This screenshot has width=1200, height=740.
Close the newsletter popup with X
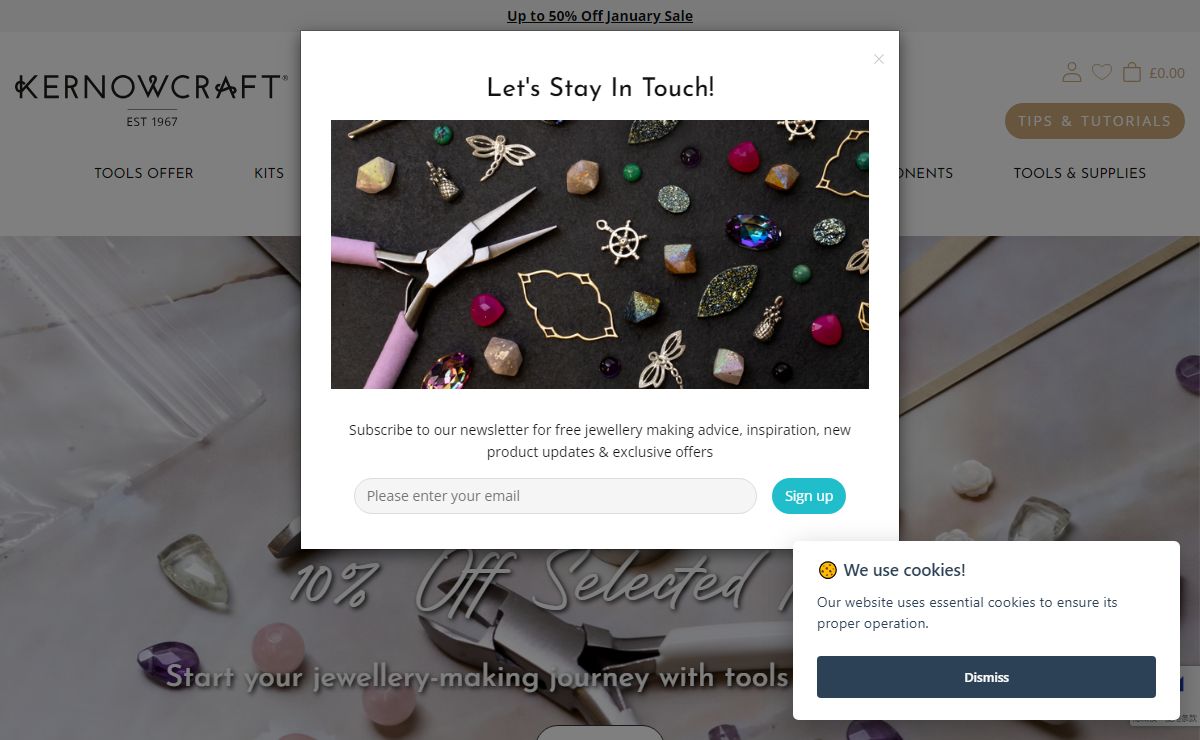[879, 59]
